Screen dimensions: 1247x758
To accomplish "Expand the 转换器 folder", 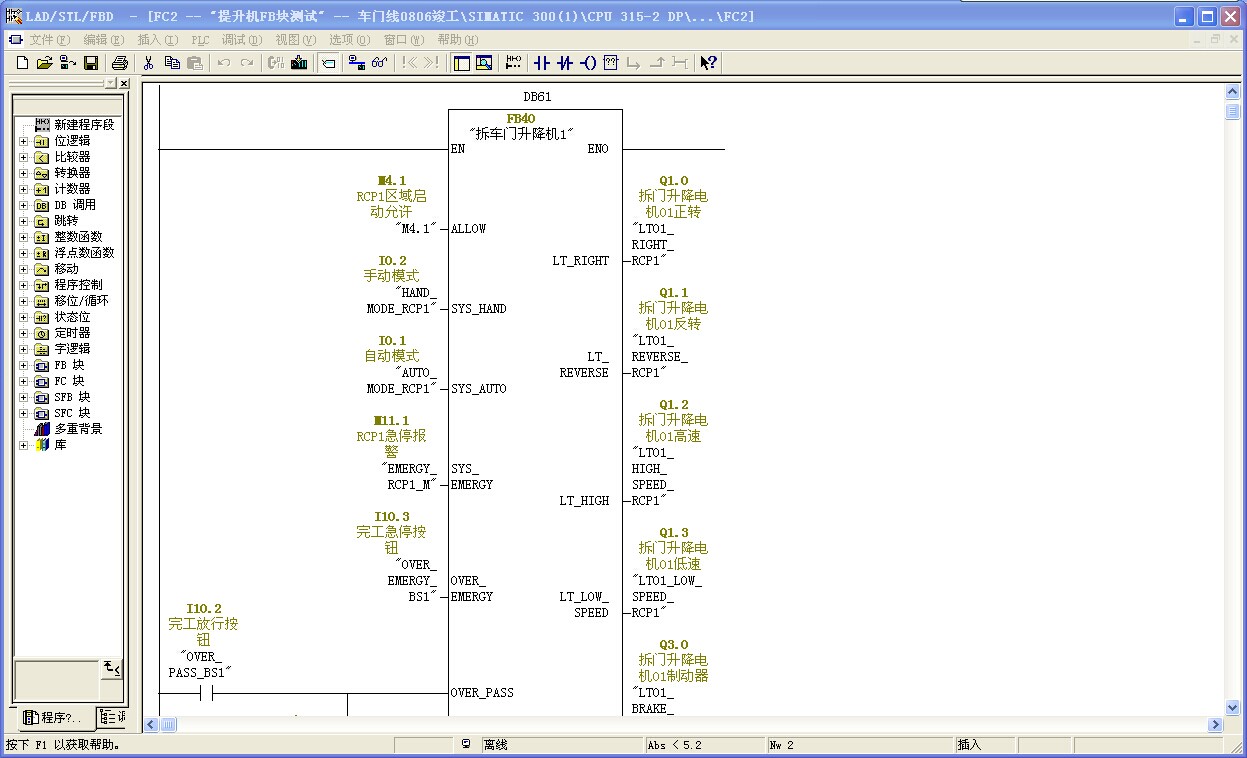I will point(24,173).
